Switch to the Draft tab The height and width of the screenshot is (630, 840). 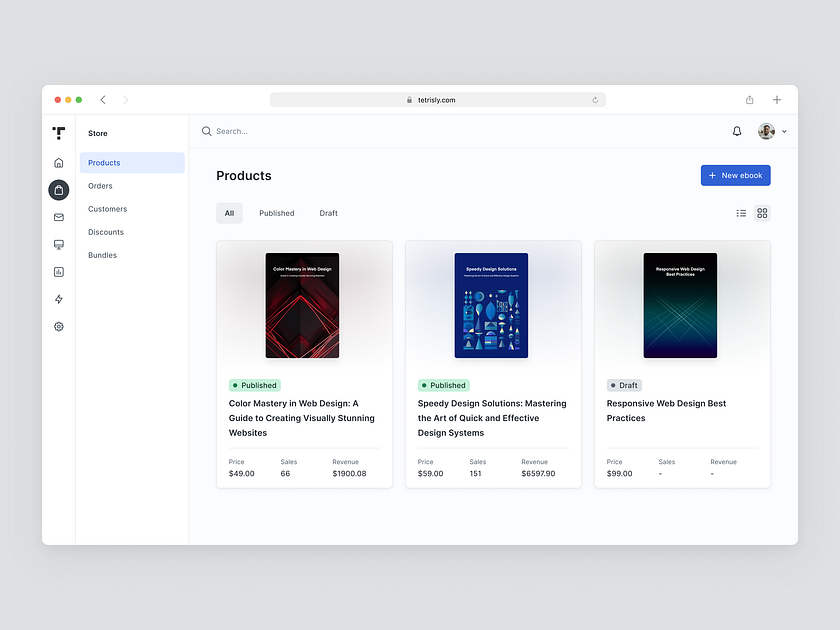click(x=328, y=213)
